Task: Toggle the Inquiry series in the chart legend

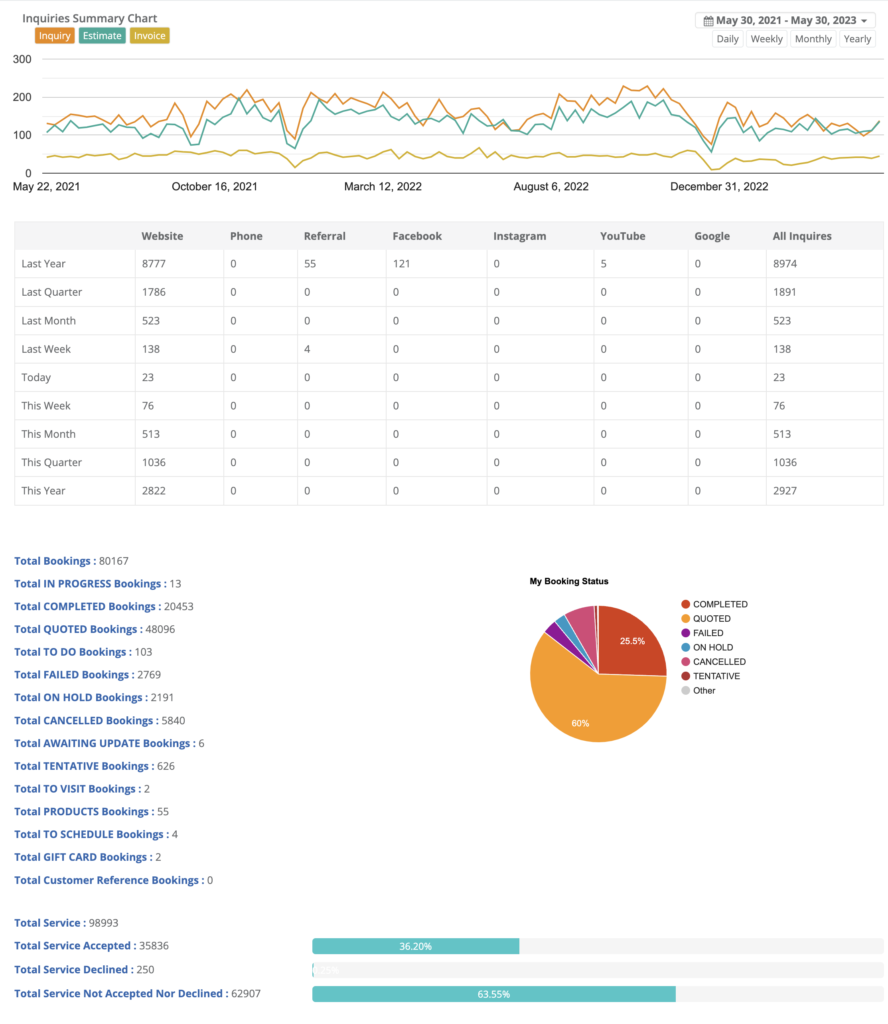Action: [x=54, y=36]
